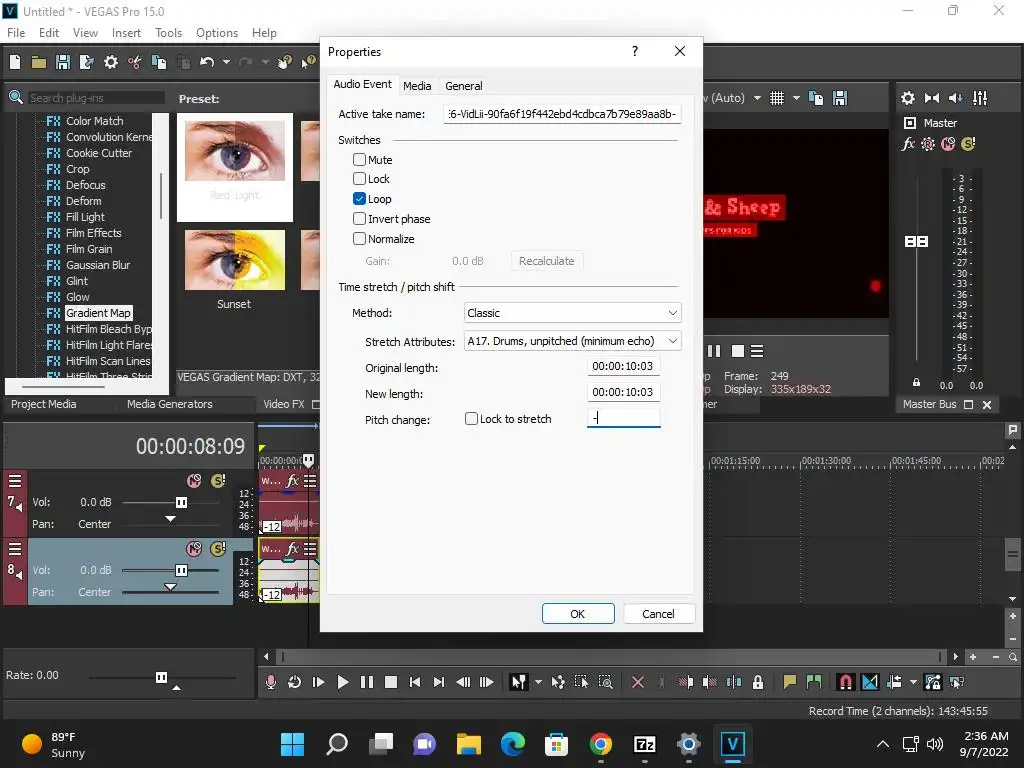
Task: Adjust the playback Rate slider
Action: point(161,677)
